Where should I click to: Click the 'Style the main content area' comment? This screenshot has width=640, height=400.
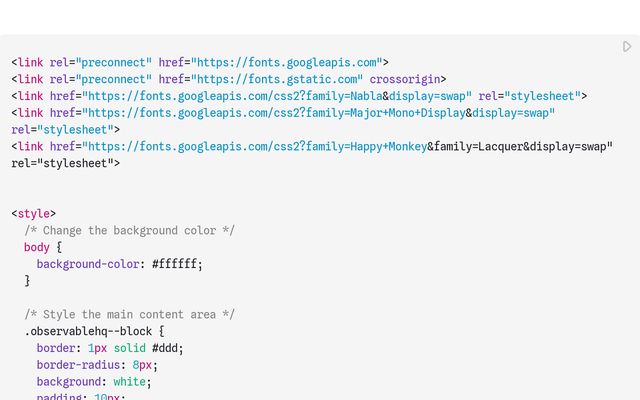[x=129, y=315]
